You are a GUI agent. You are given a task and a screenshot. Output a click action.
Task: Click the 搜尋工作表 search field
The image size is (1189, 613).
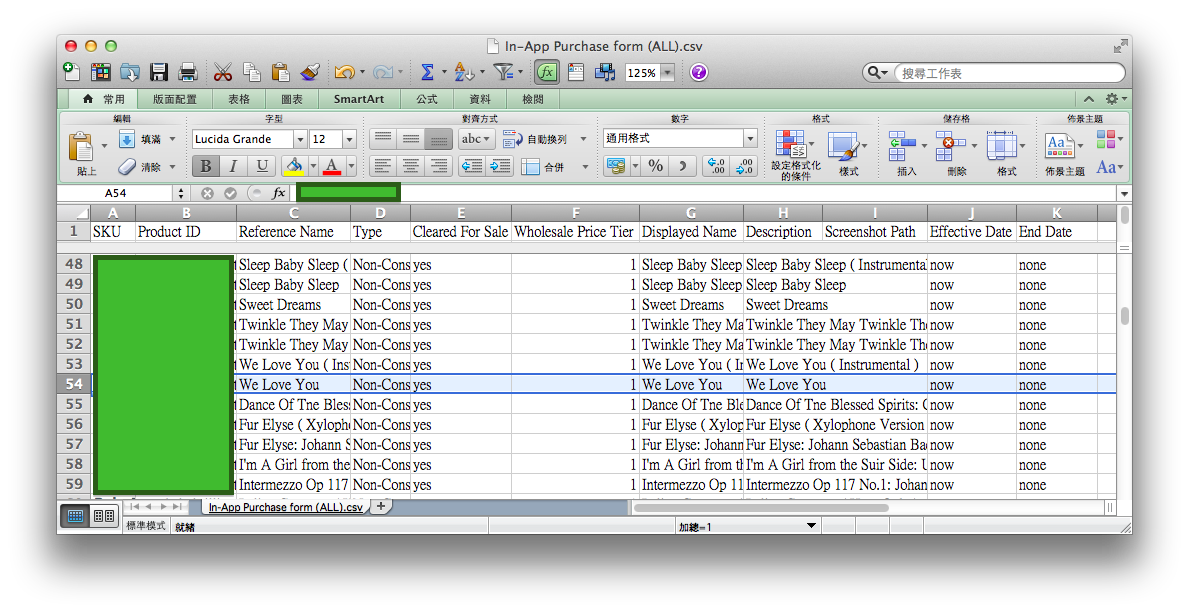(1005, 73)
